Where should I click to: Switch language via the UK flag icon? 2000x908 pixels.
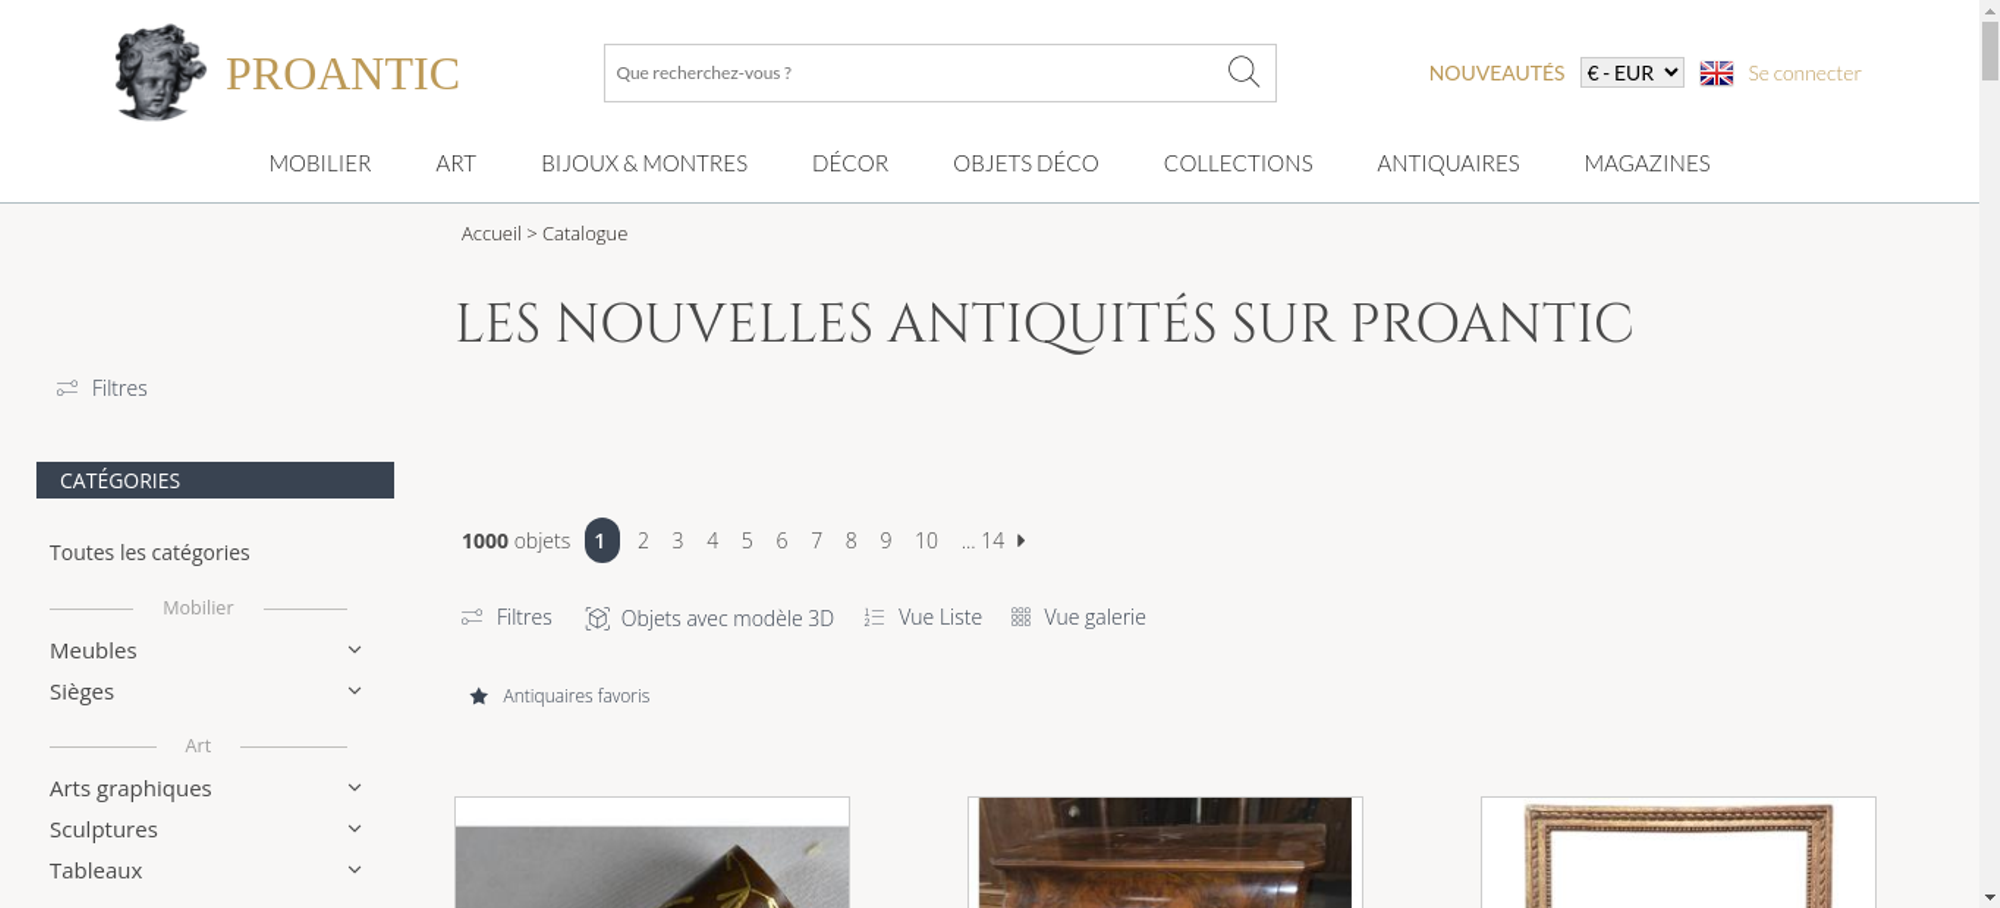(1716, 73)
